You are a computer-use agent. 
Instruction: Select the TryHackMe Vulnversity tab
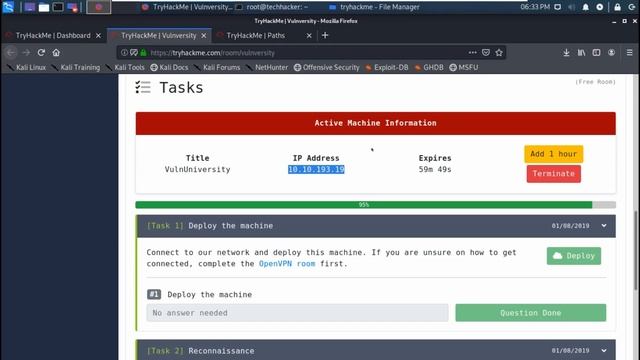(x=159, y=36)
